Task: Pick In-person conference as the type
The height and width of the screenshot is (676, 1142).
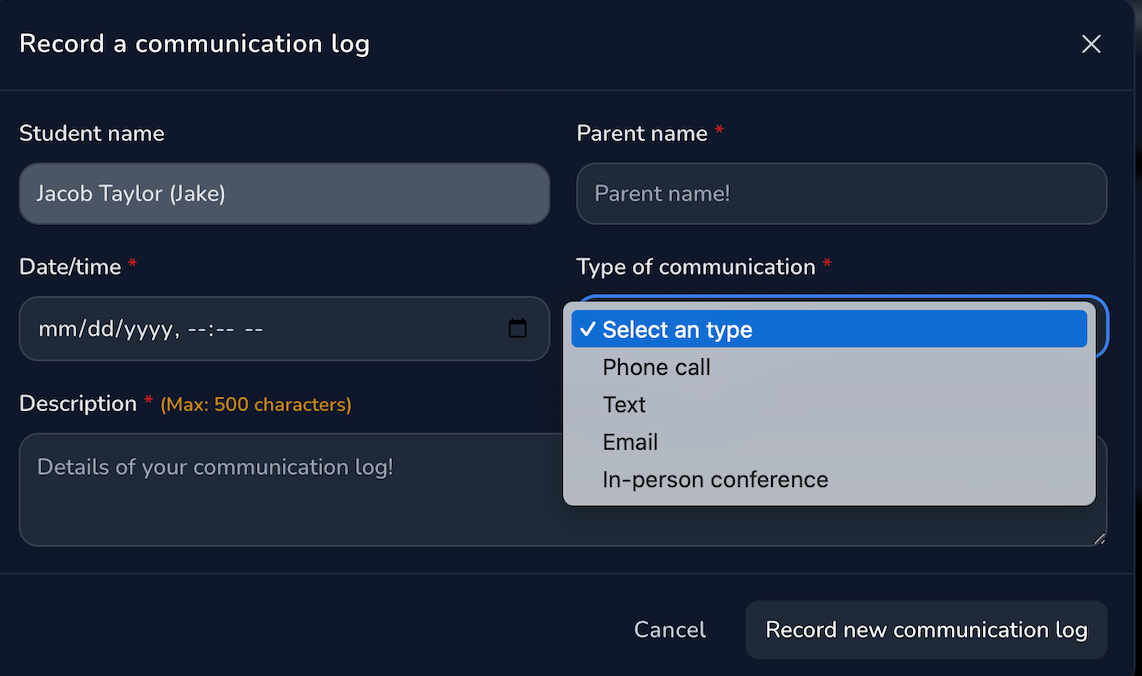Action: point(715,479)
